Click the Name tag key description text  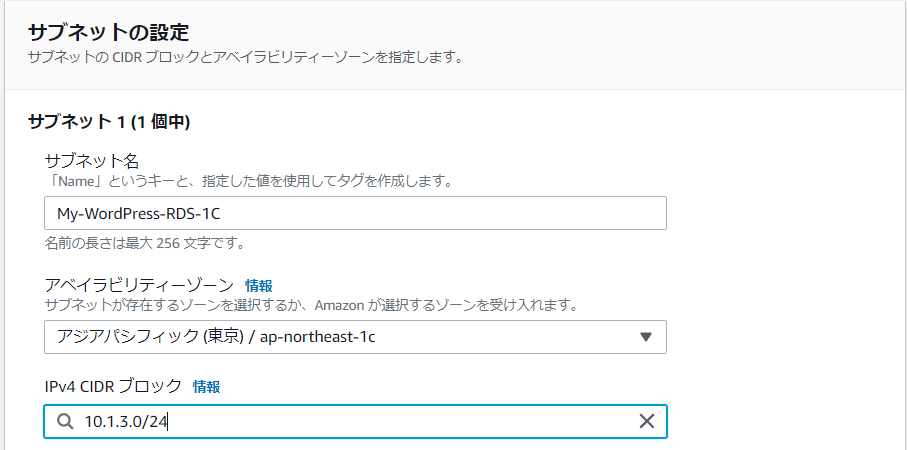coord(248,182)
